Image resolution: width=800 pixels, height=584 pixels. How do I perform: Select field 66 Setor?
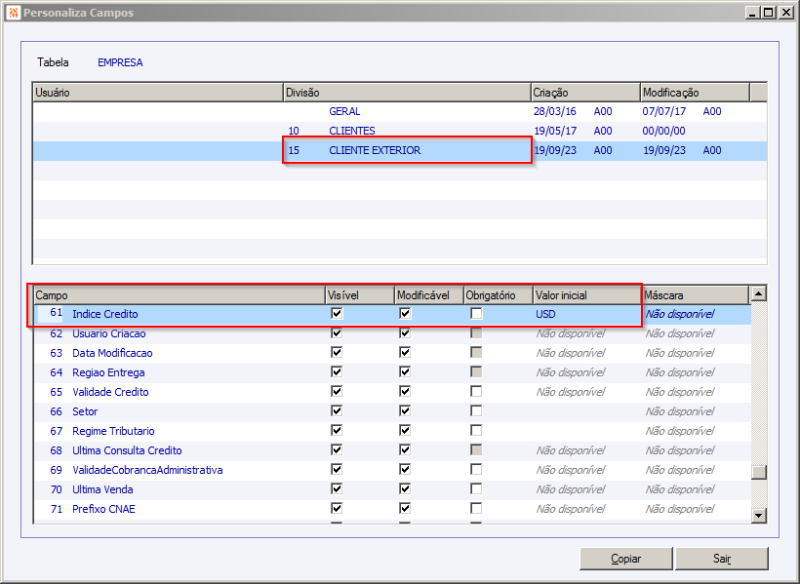(x=392, y=411)
